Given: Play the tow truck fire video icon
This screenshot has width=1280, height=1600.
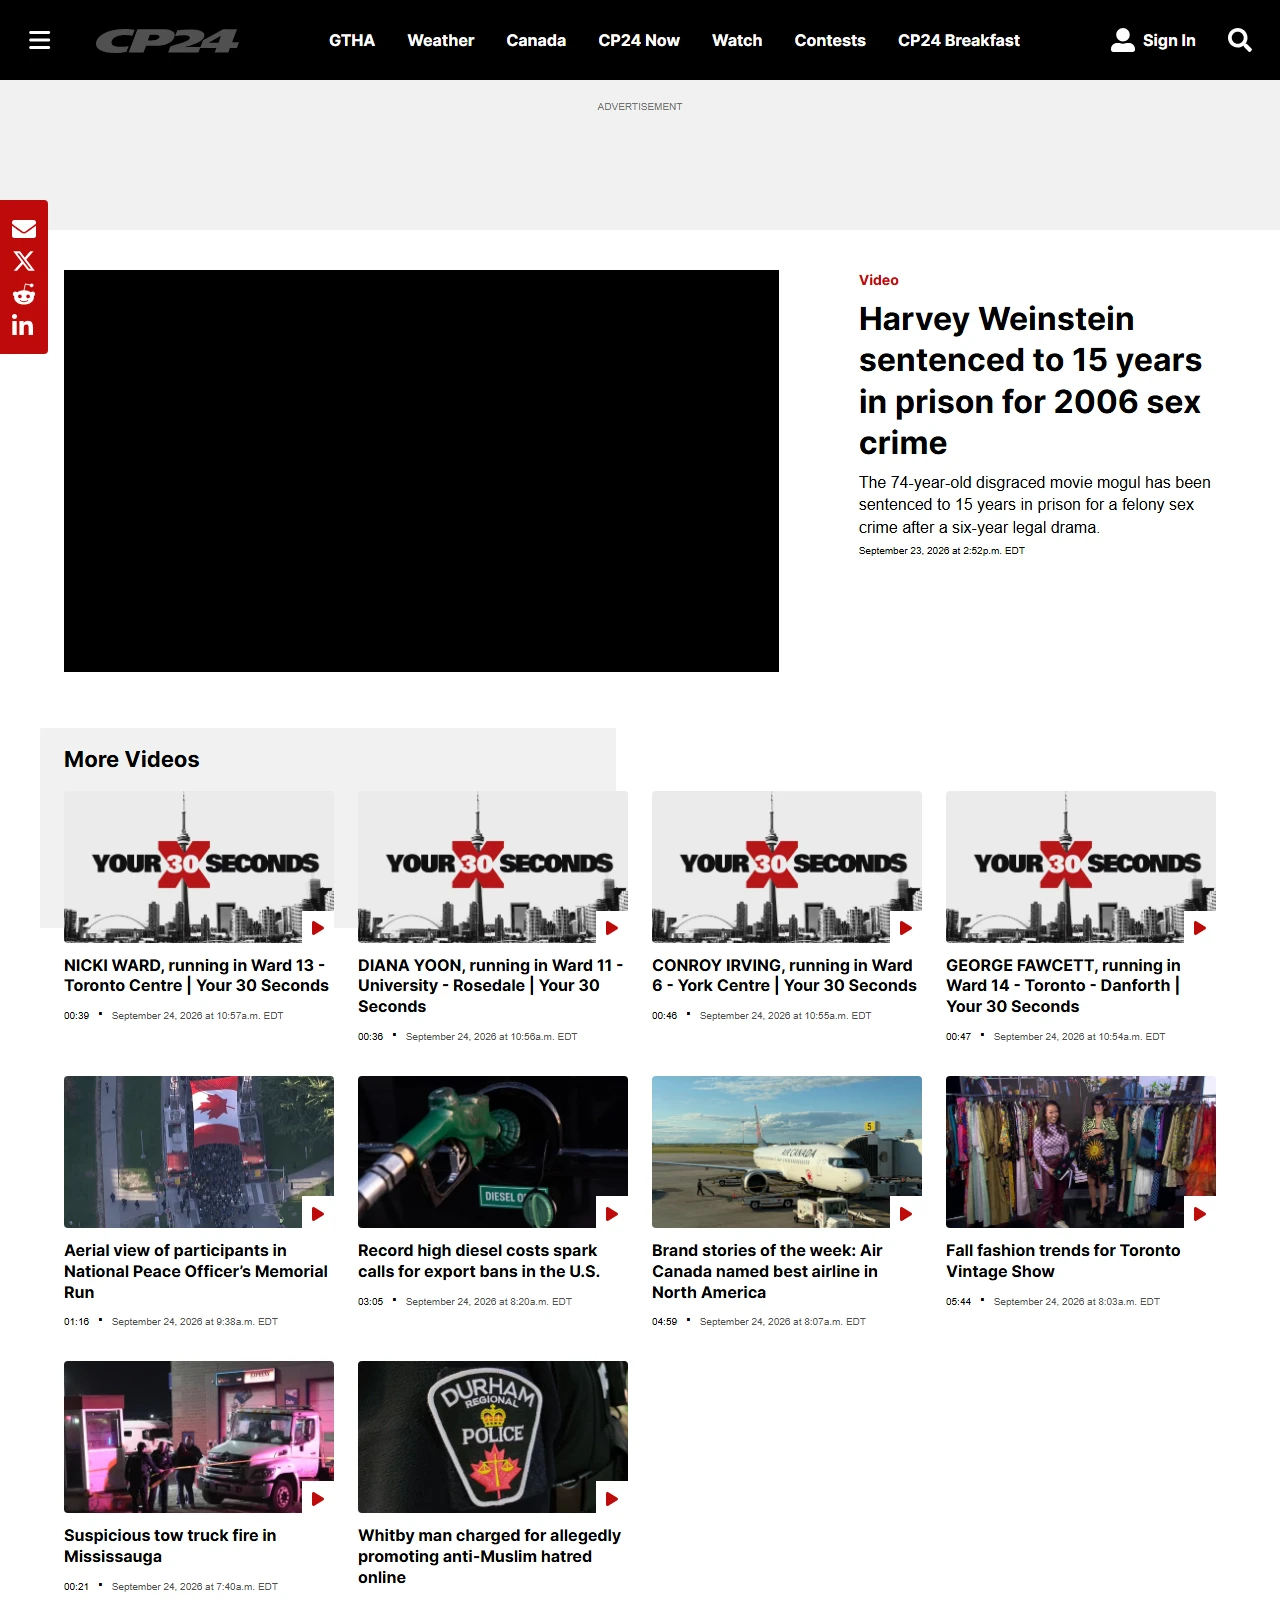Looking at the screenshot, I should pos(318,1498).
